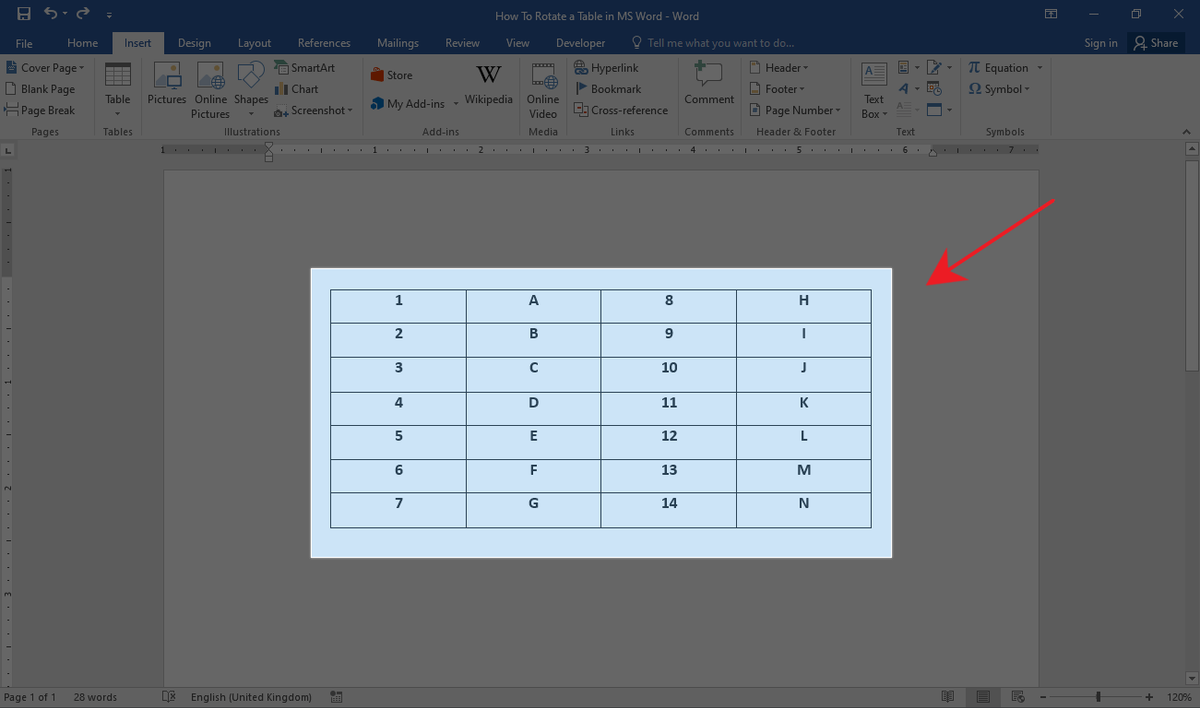Image resolution: width=1200 pixels, height=708 pixels.
Task: Click the Share button
Action: tap(1156, 43)
